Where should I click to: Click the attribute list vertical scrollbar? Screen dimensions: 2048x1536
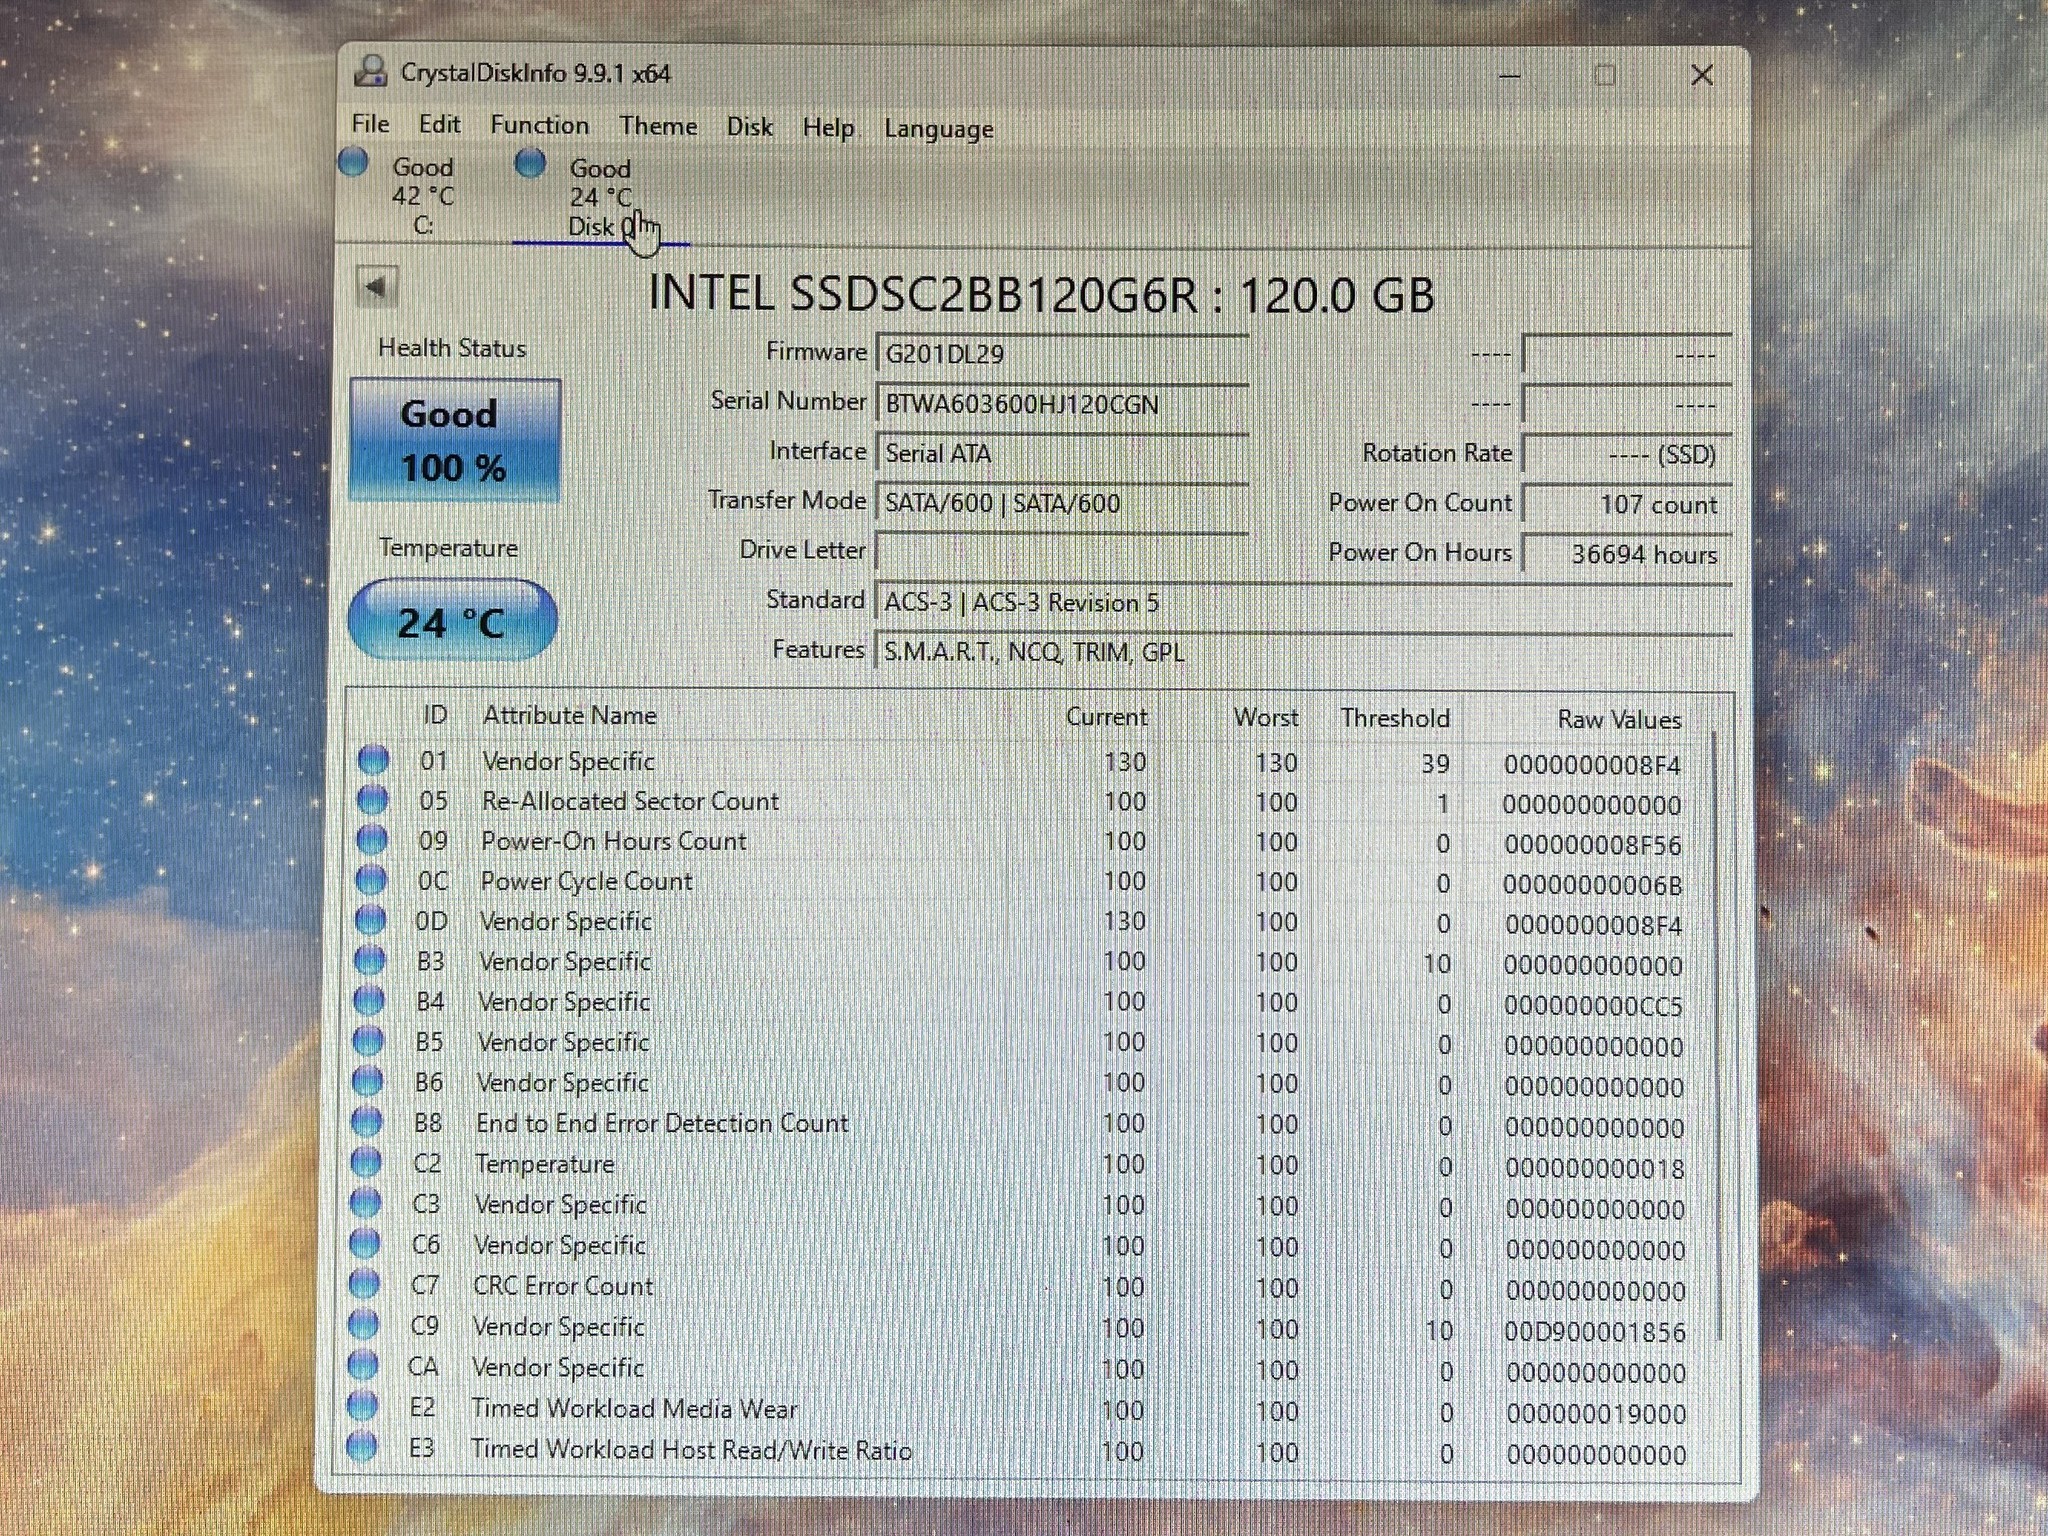(x=1718, y=1035)
